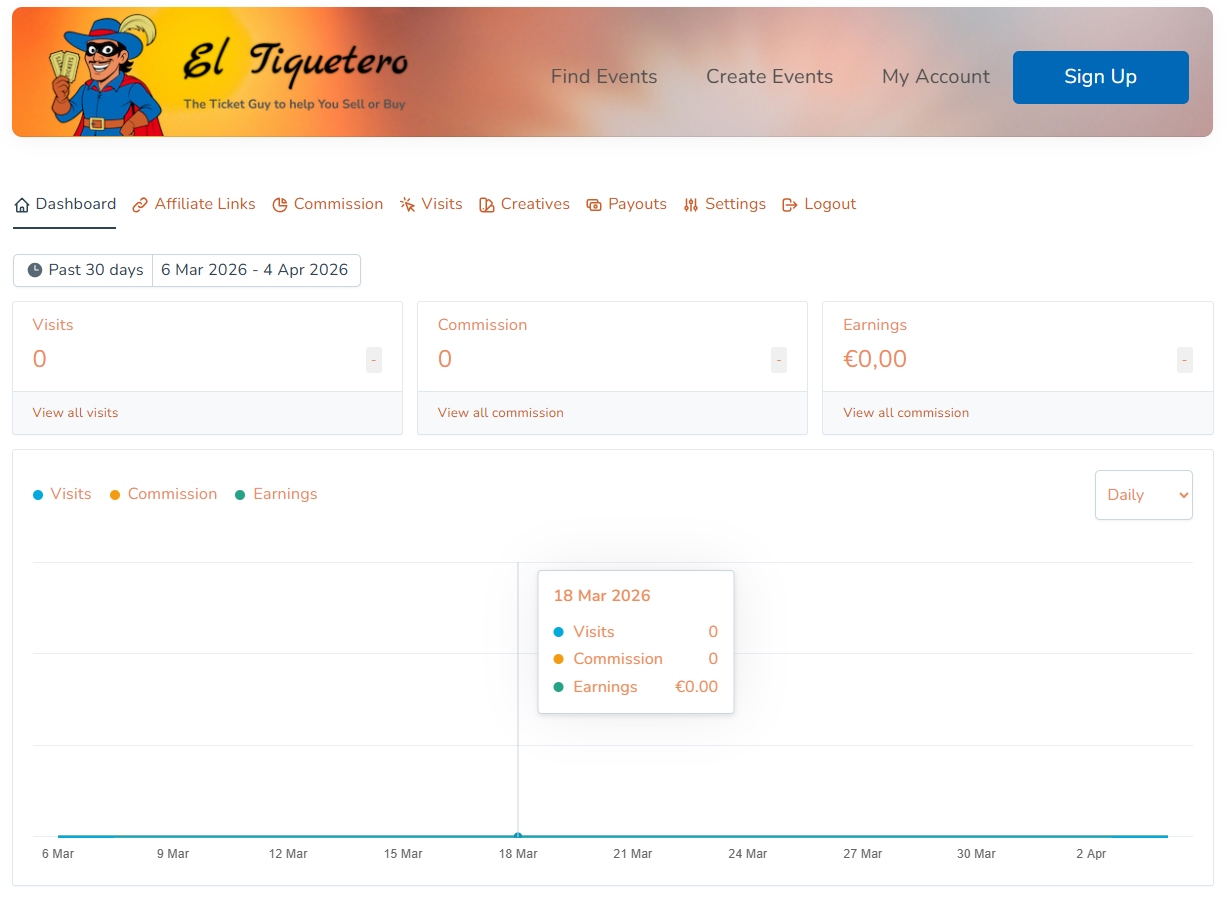The height and width of the screenshot is (914, 1228).
Task: Click the Dashboard home icon
Action: (22, 205)
